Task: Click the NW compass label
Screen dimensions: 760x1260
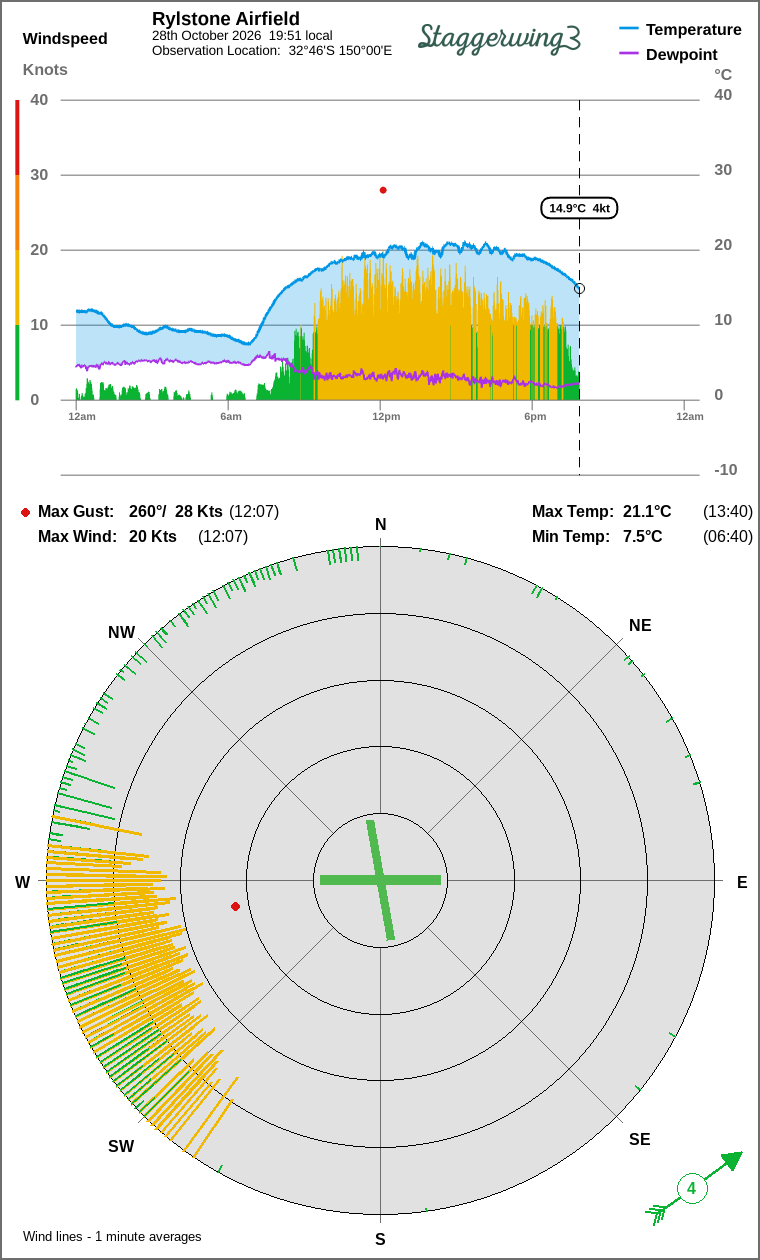Action: 121,632
